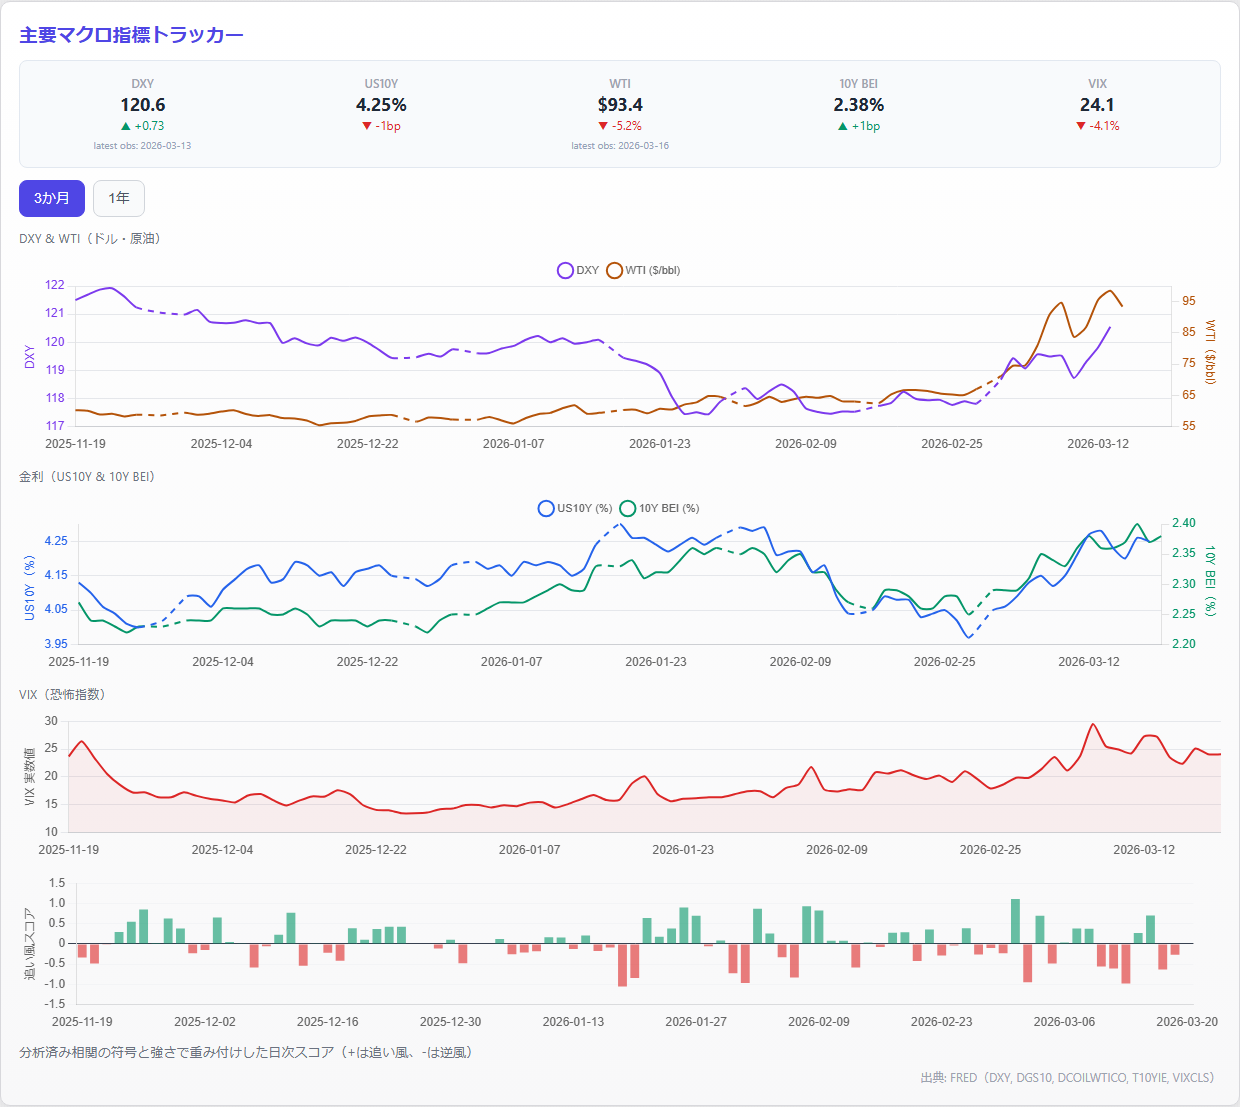Image resolution: width=1240 pixels, height=1107 pixels.
Task: Click the US10Y change -1bp
Action: [x=381, y=126]
